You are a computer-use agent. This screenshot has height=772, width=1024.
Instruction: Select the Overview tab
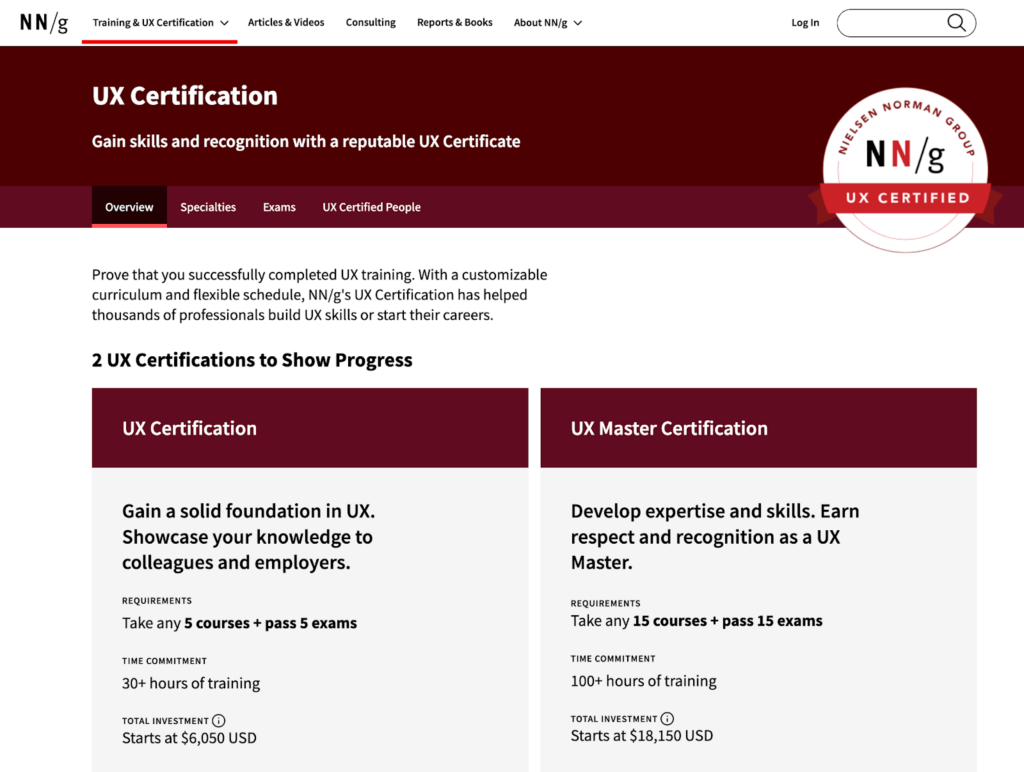(x=129, y=207)
